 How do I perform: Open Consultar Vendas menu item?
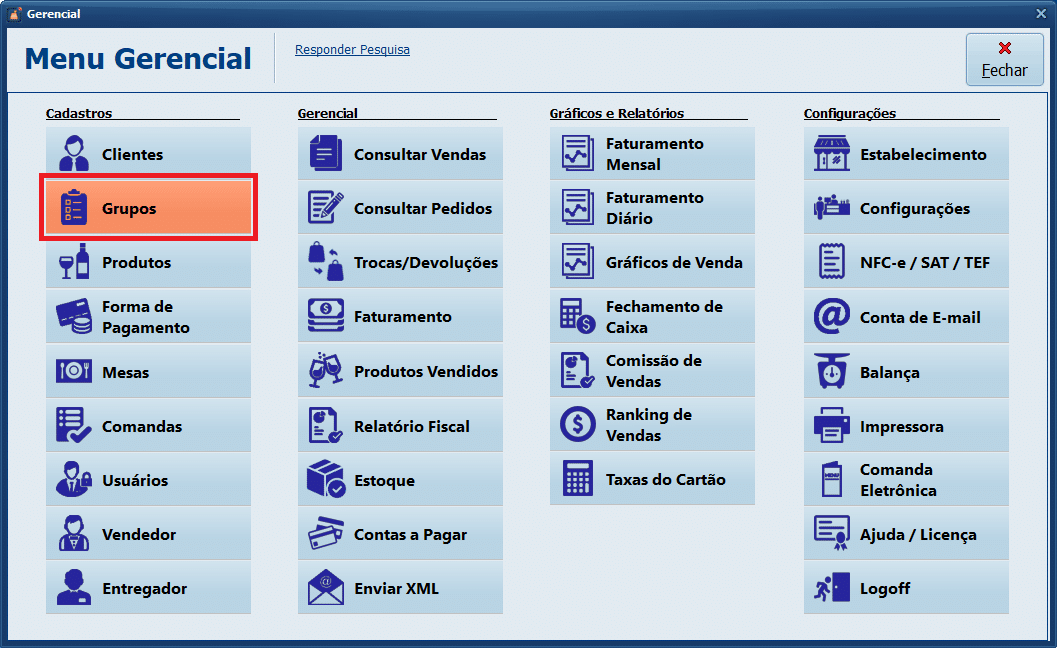pyautogui.click(x=400, y=154)
